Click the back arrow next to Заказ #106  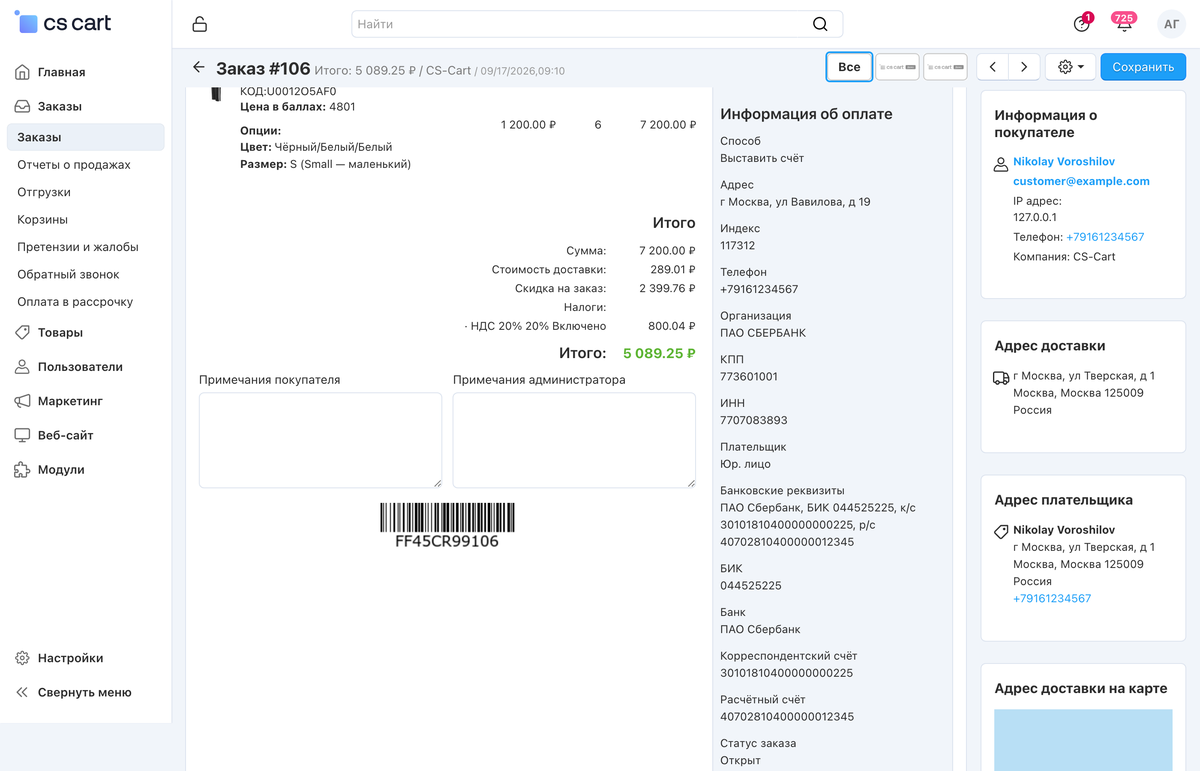(x=198, y=67)
